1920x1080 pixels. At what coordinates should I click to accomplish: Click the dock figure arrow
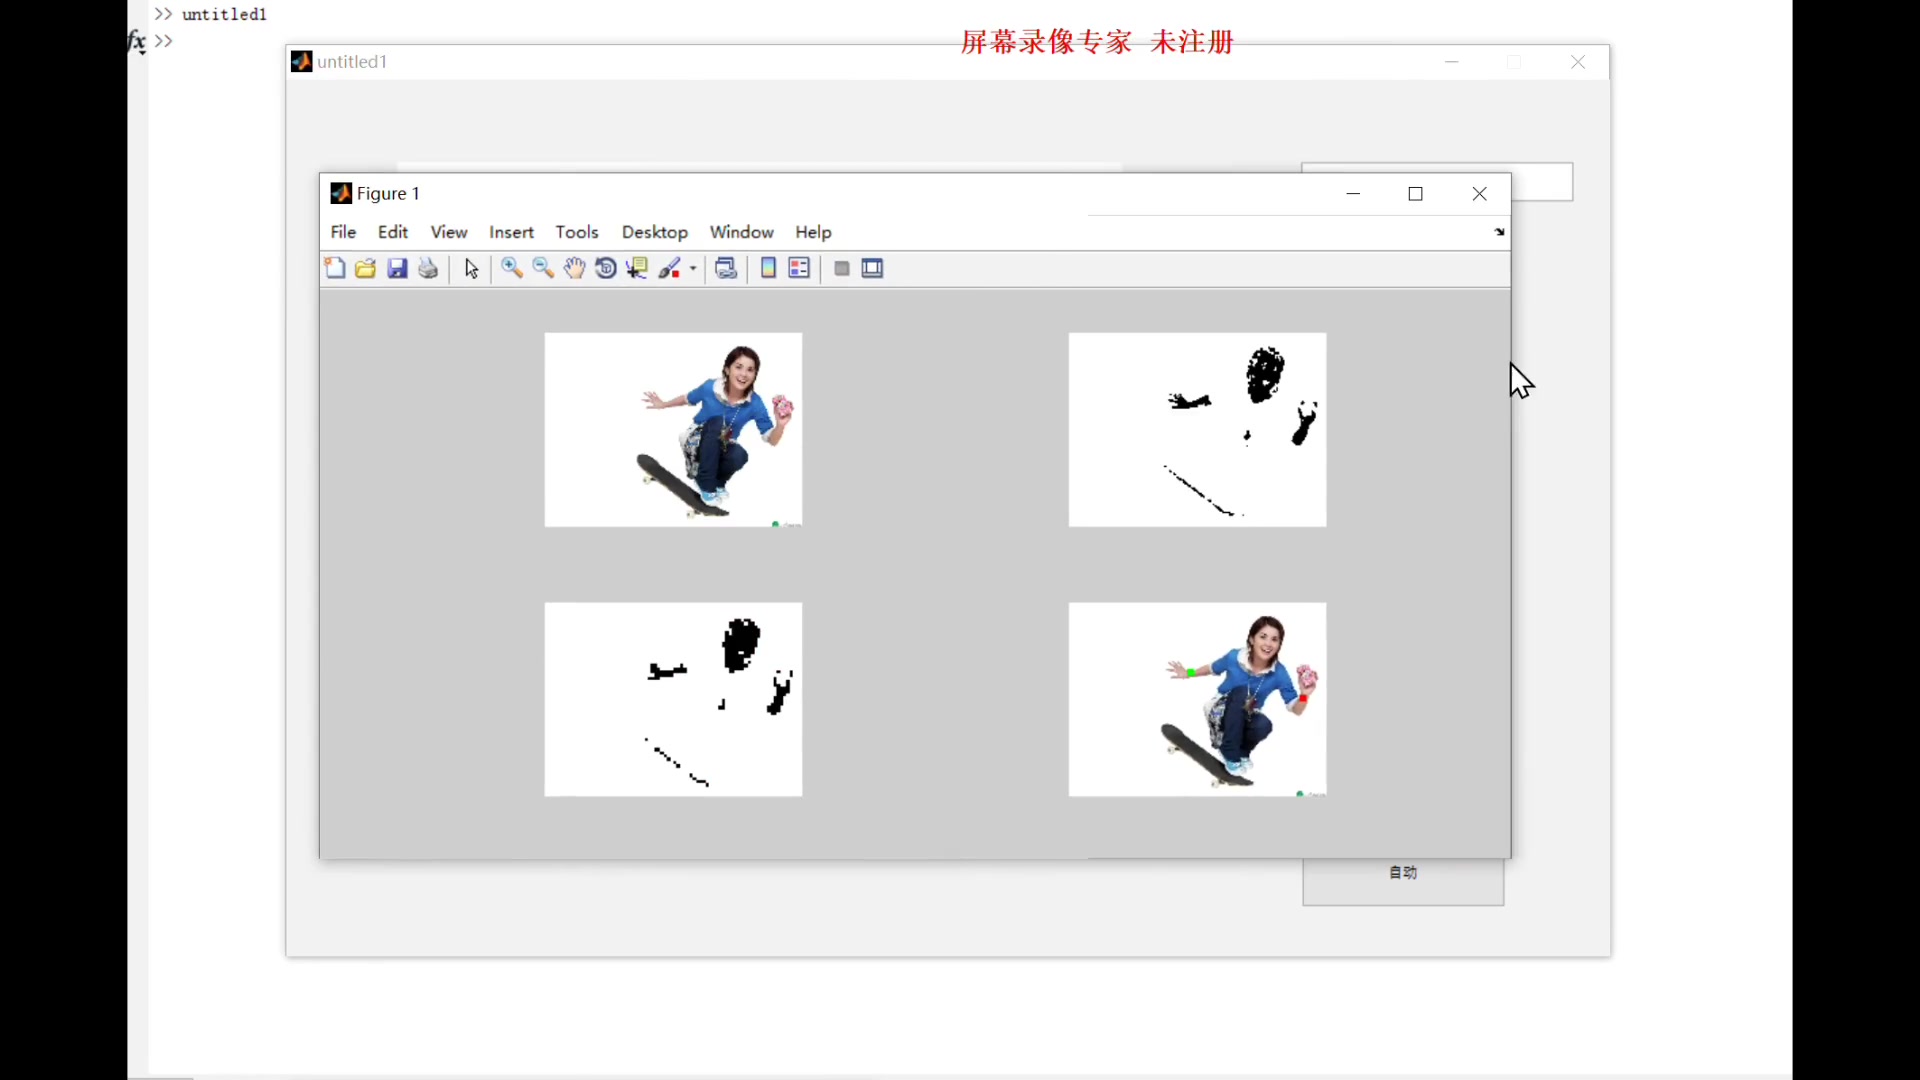point(1499,232)
